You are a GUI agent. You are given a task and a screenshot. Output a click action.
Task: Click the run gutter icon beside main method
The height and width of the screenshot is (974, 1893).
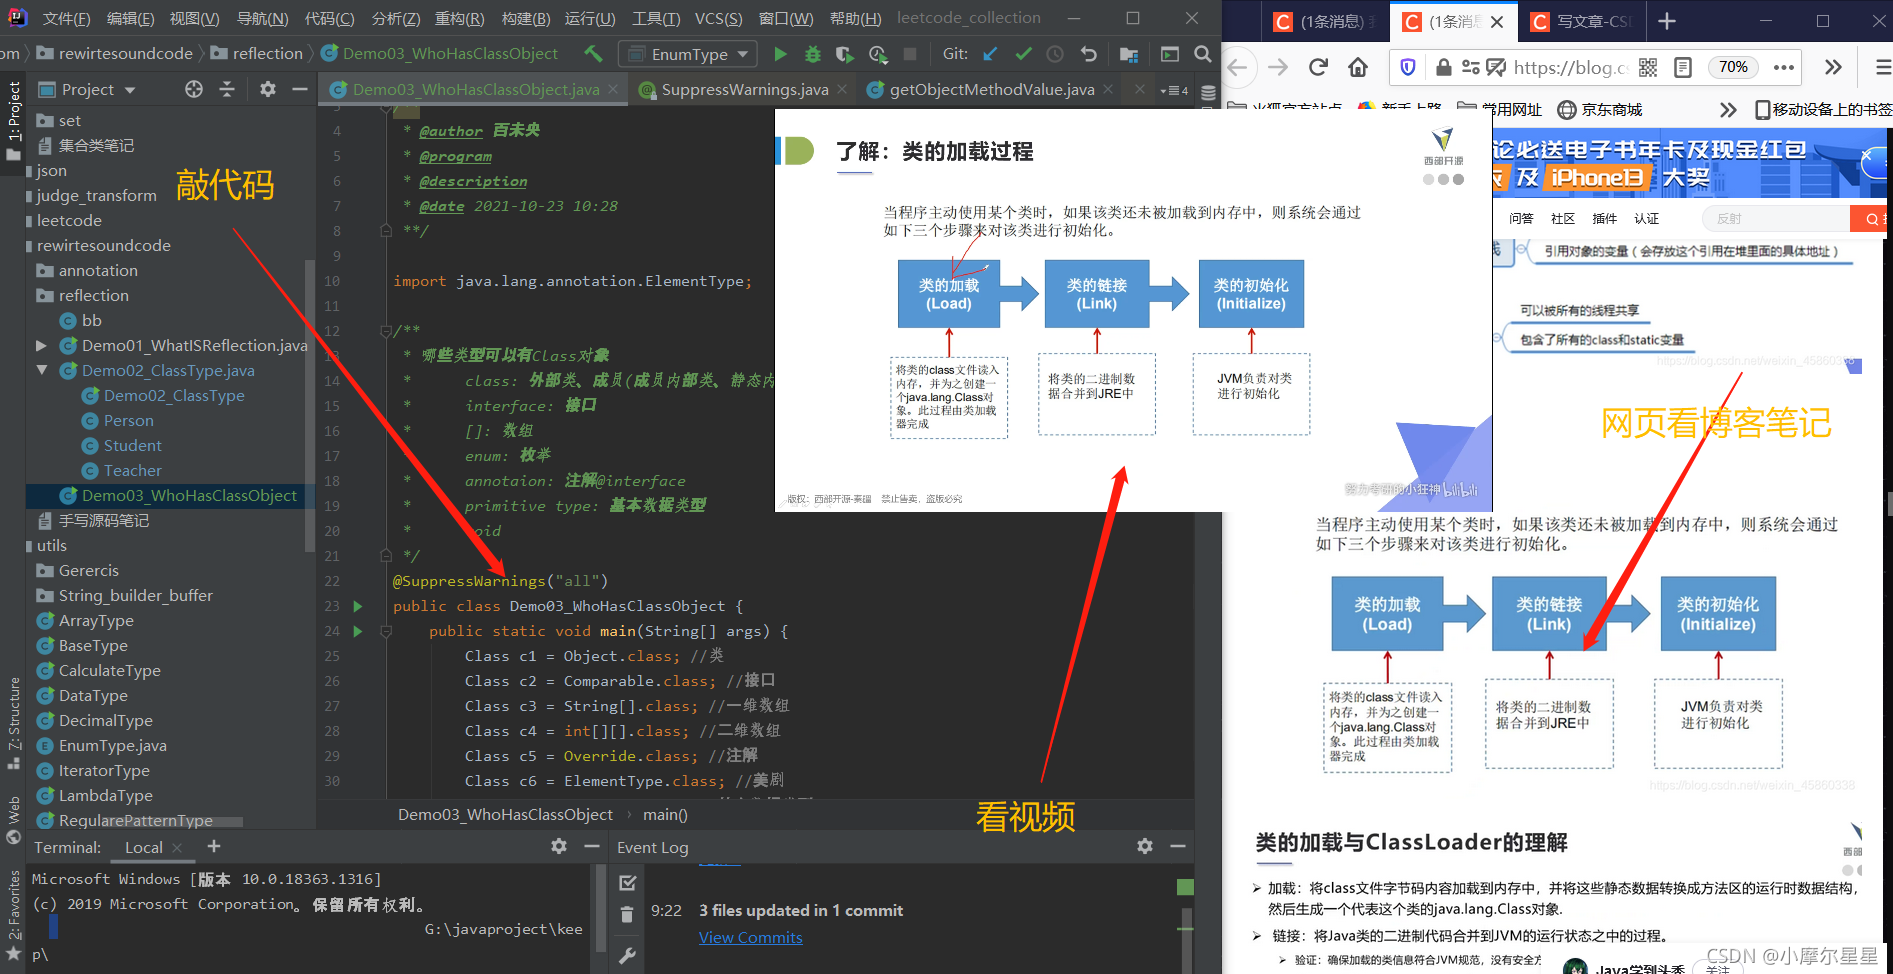coord(357,631)
